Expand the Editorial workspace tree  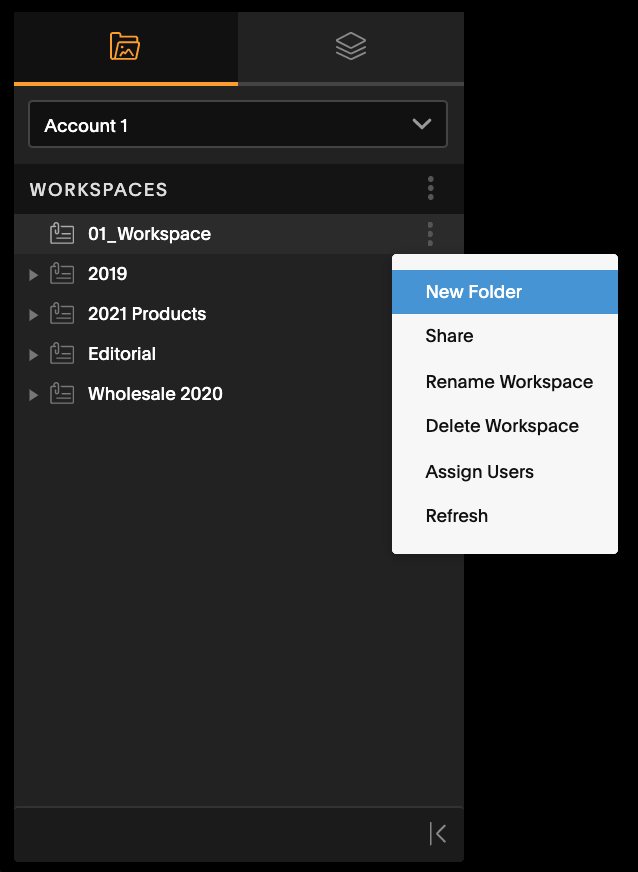[33, 355]
